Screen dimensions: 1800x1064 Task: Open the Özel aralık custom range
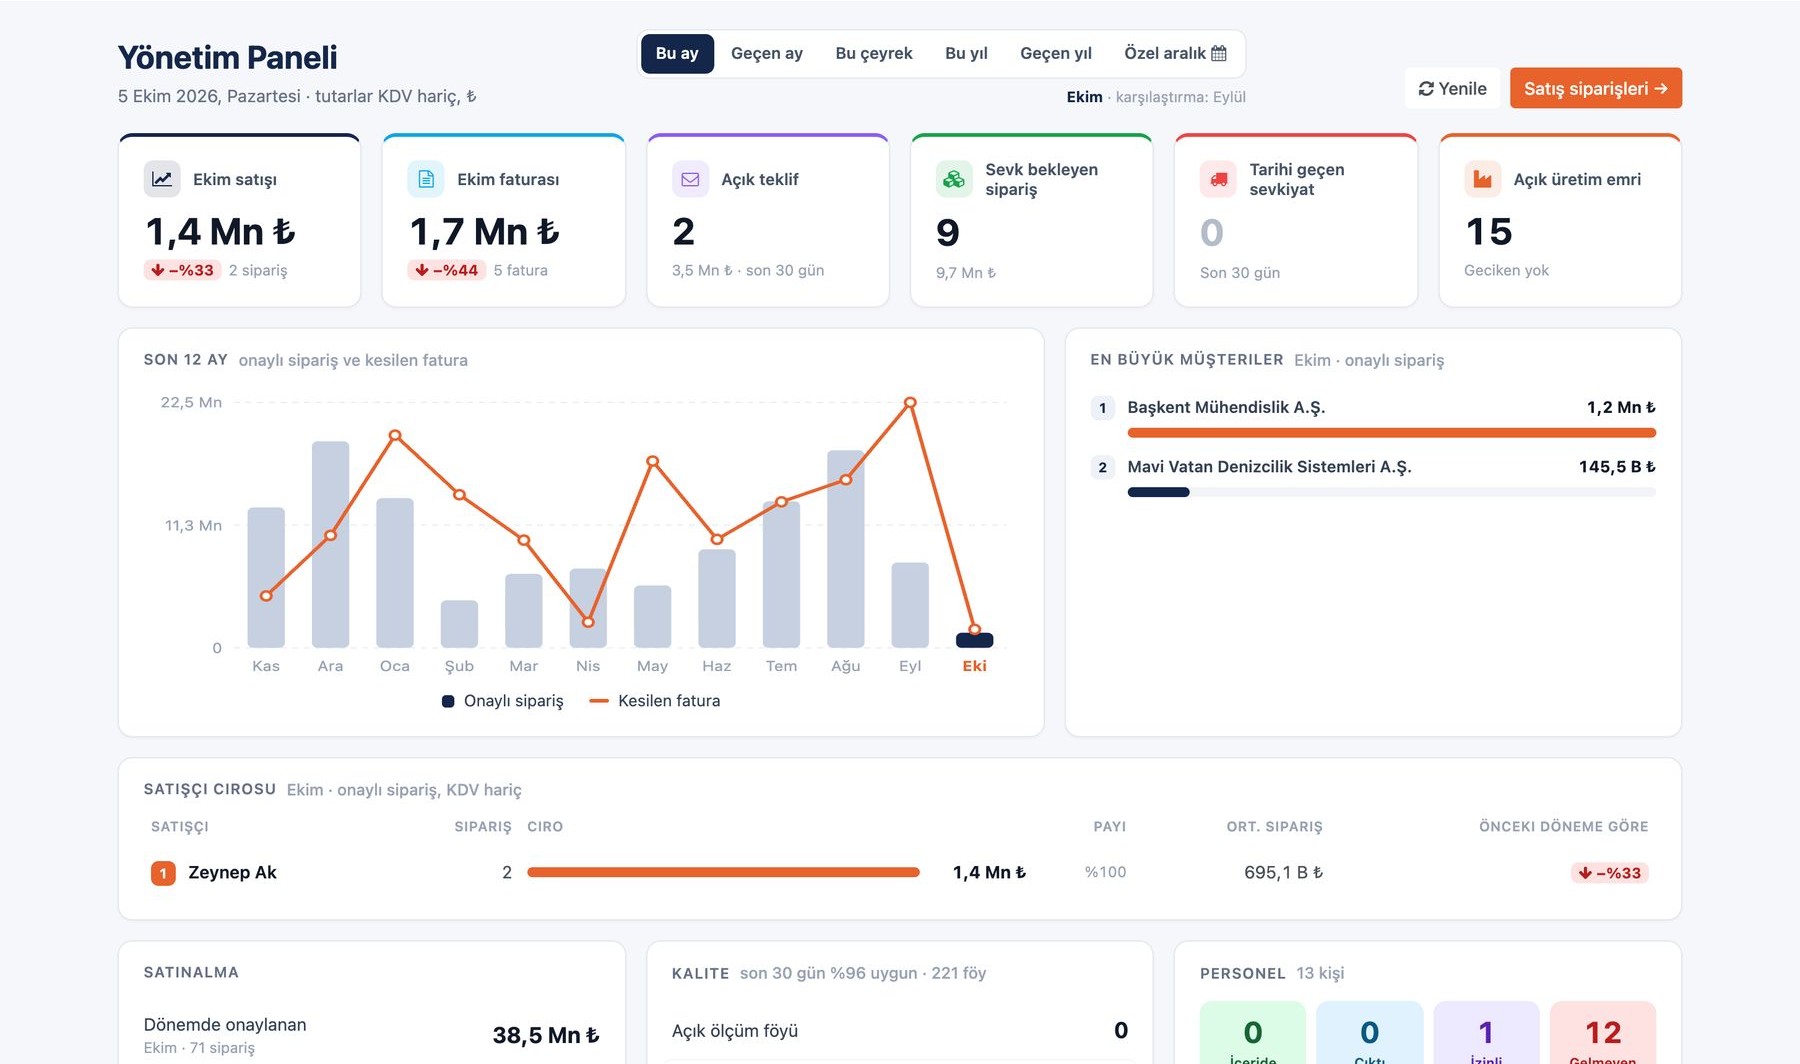point(1175,53)
